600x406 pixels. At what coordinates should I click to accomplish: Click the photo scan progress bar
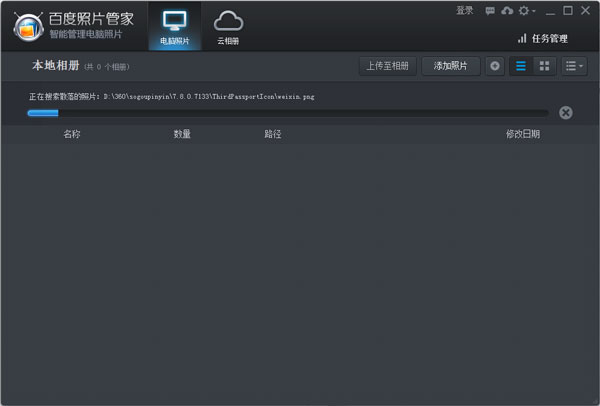[x=288, y=113]
